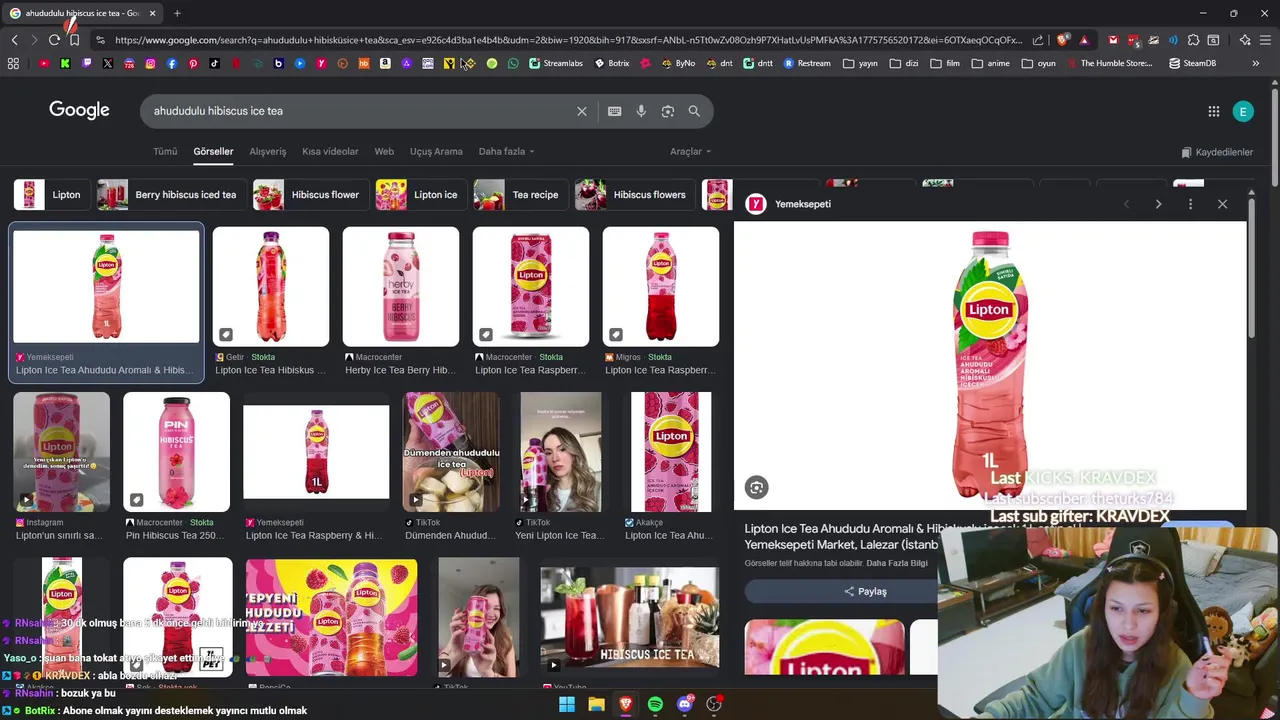Show more bookmarks with the chevron
1280x720 pixels.
1256,63
